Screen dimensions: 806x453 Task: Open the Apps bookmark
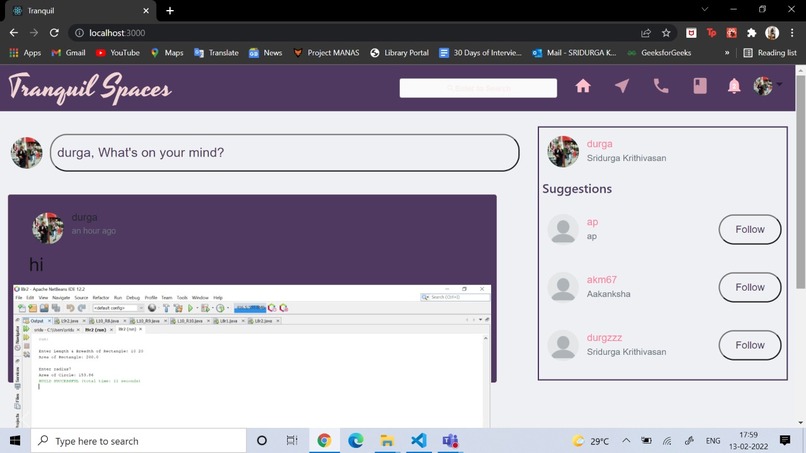point(25,52)
